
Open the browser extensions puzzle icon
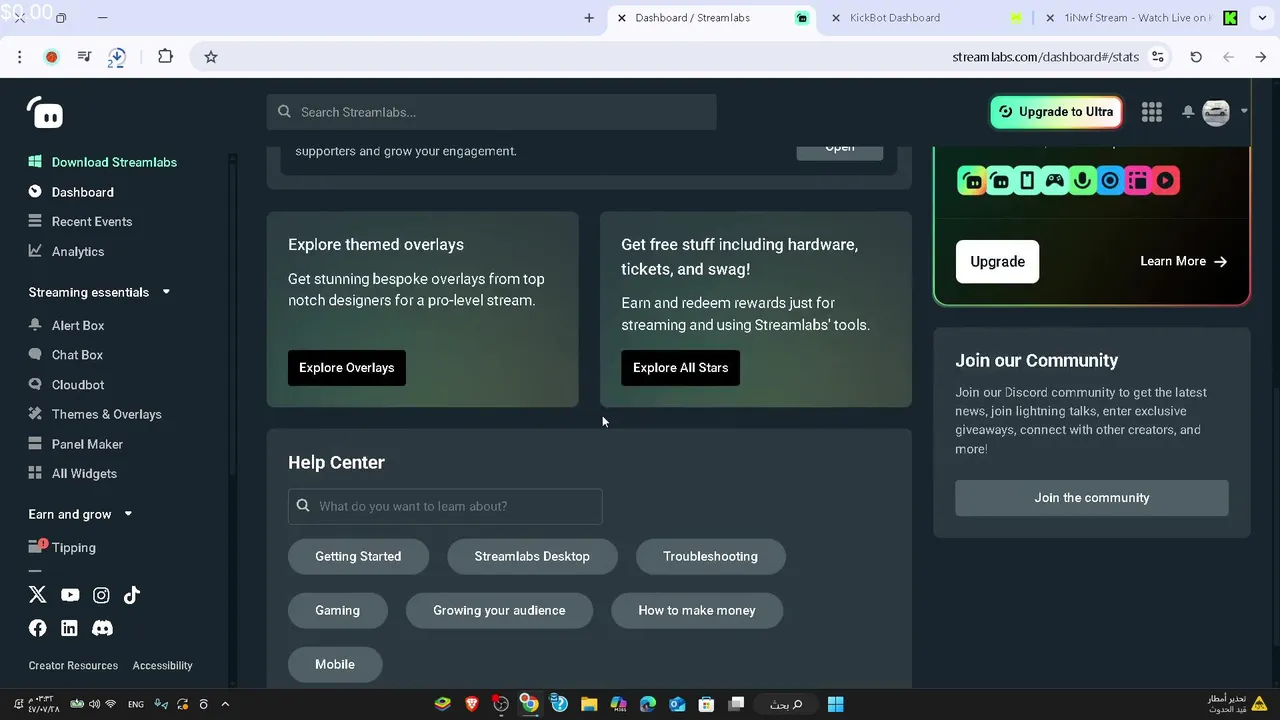[165, 57]
